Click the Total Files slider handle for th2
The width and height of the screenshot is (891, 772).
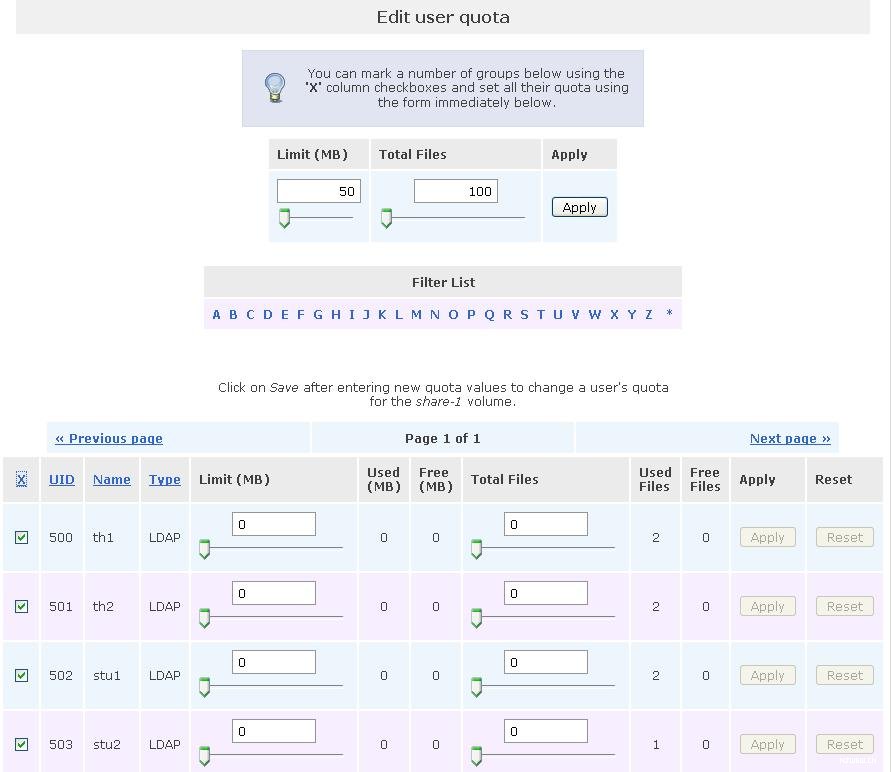477,617
